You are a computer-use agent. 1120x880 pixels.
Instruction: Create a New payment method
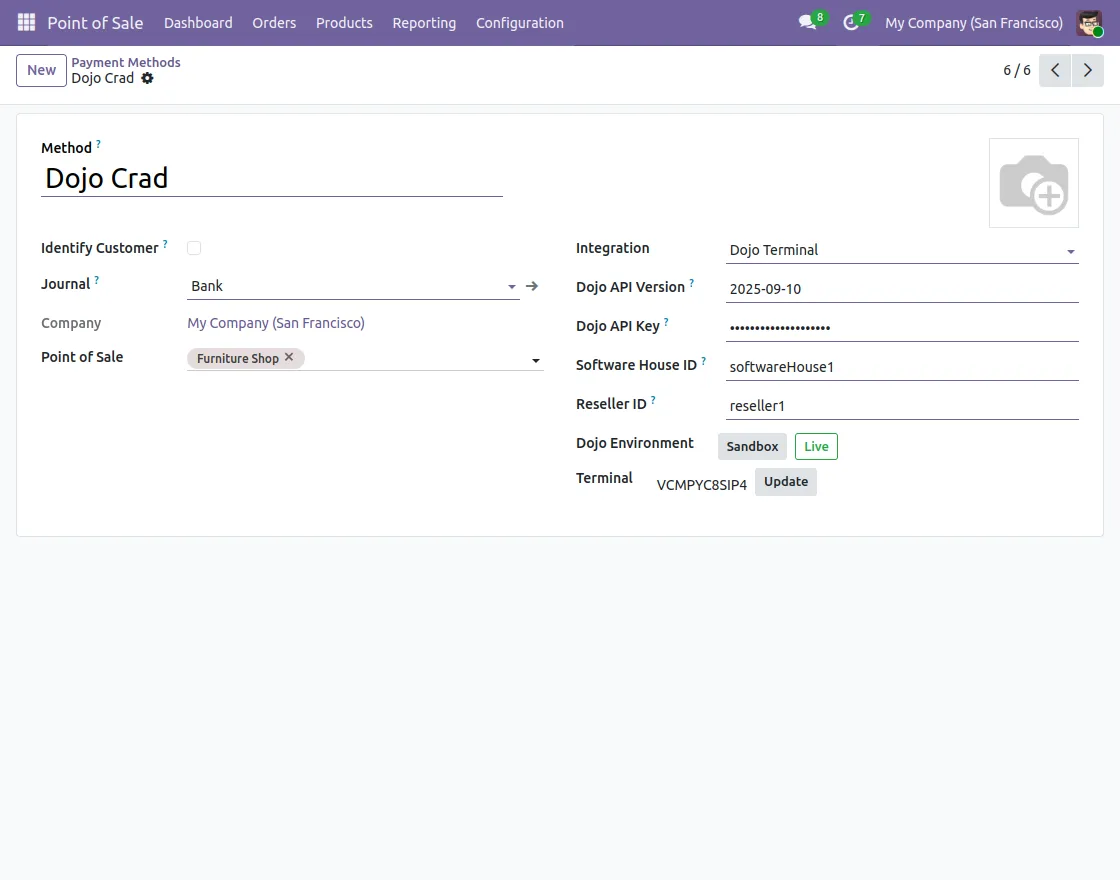tap(41, 70)
